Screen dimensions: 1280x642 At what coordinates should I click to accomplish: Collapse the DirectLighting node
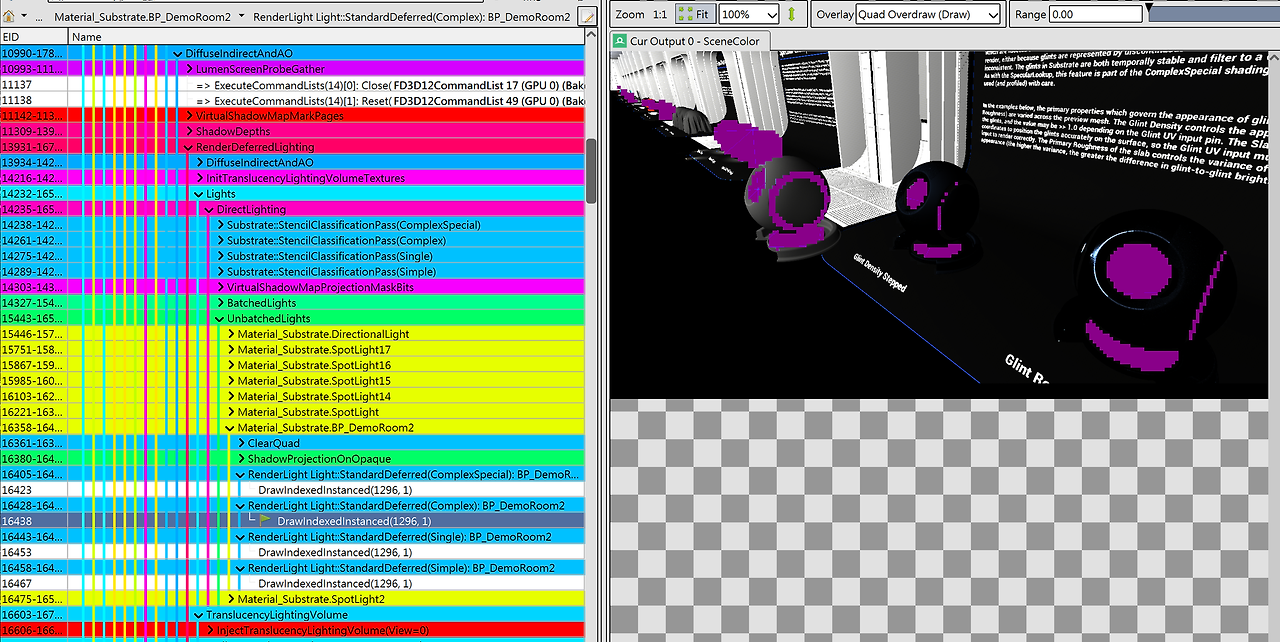point(210,209)
